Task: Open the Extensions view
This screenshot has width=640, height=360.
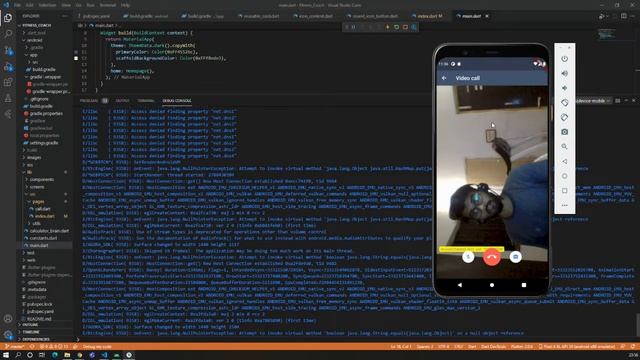Action: [8, 82]
